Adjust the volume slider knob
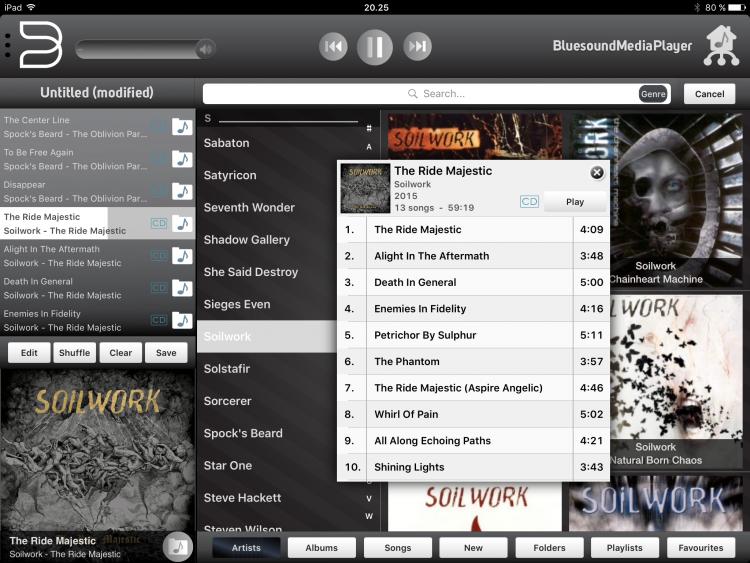Screen dimensions: 750x563 click(x=206, y=49)
